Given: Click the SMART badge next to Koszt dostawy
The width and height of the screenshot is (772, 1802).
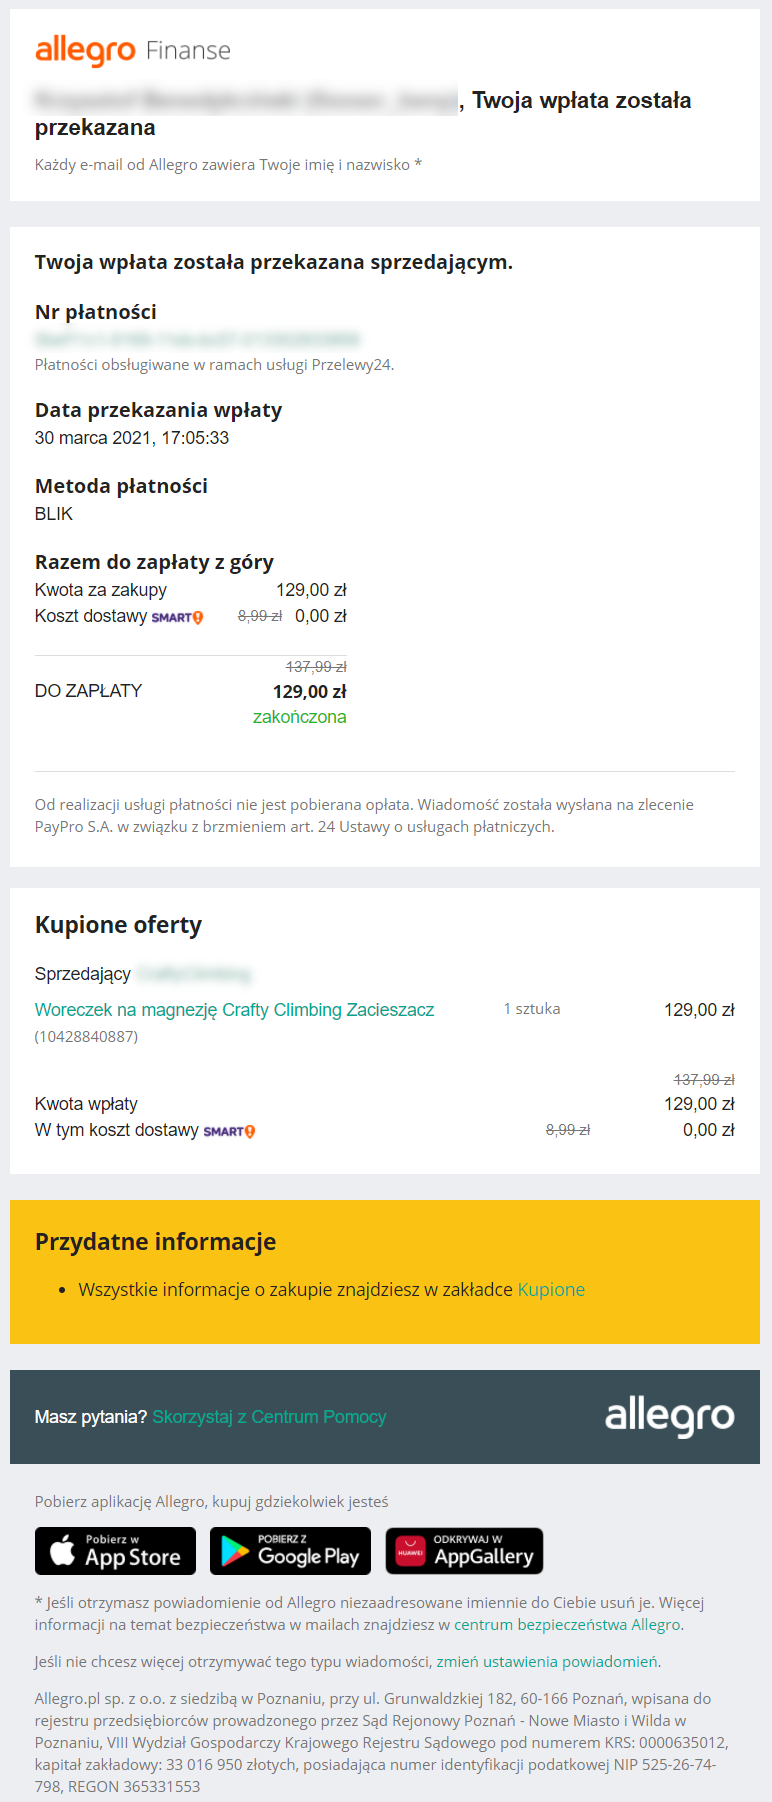Looking at the screenshot, I should [x=177, y=617].
